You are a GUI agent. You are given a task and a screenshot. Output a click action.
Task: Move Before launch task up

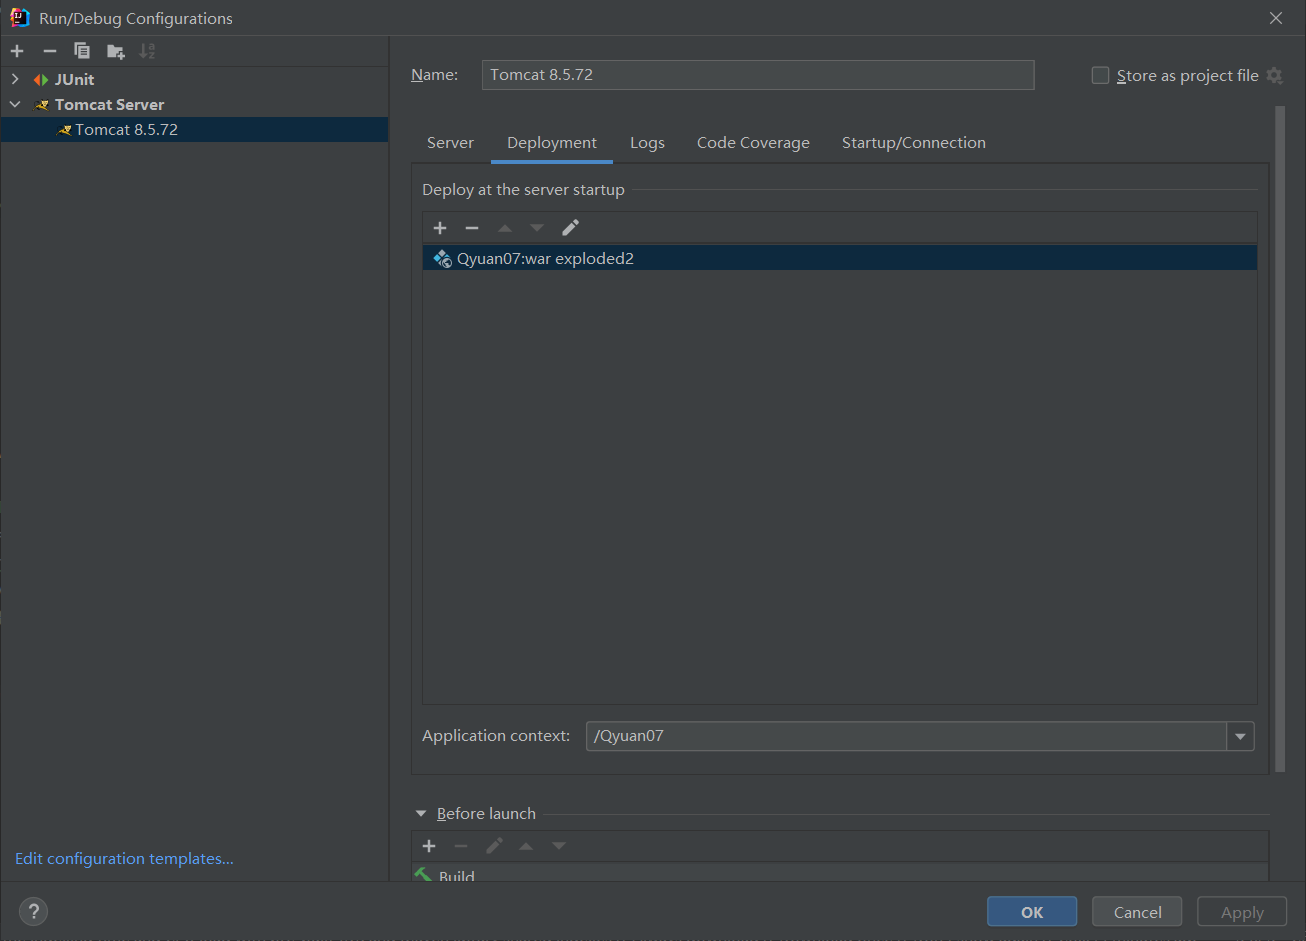tap(526, 846)
